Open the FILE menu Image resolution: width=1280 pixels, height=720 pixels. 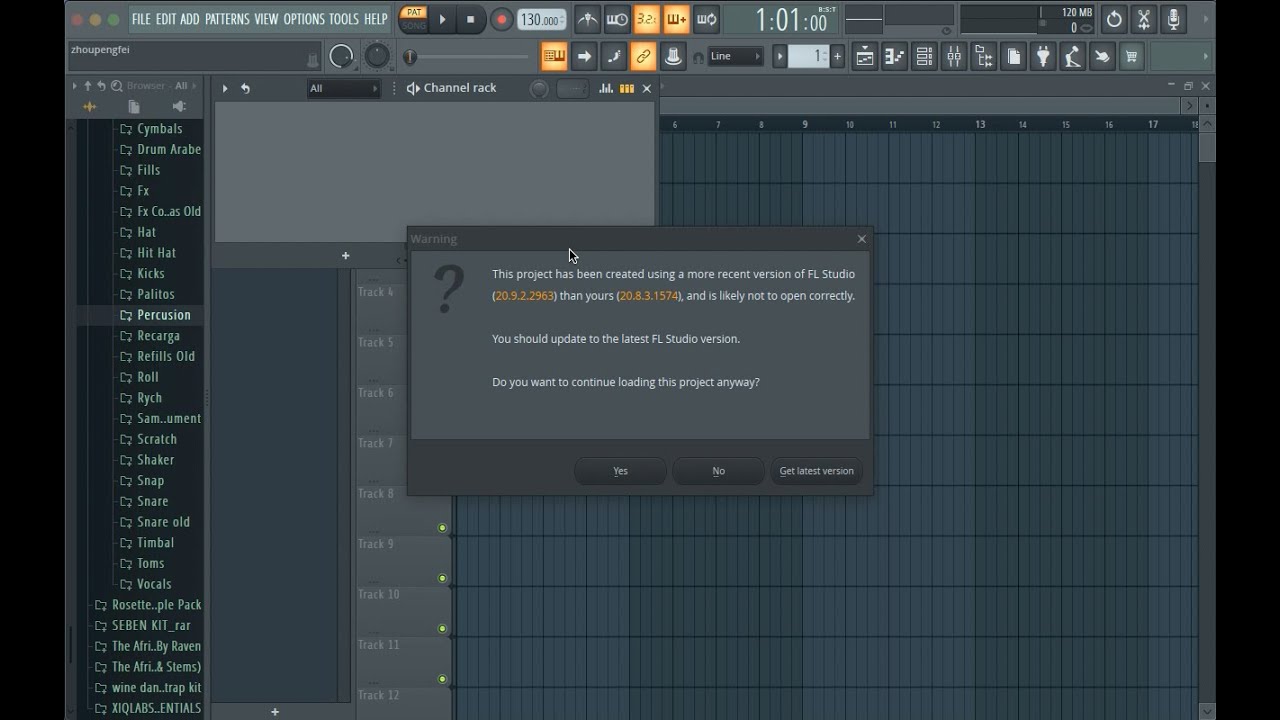(x=141, y=19)
